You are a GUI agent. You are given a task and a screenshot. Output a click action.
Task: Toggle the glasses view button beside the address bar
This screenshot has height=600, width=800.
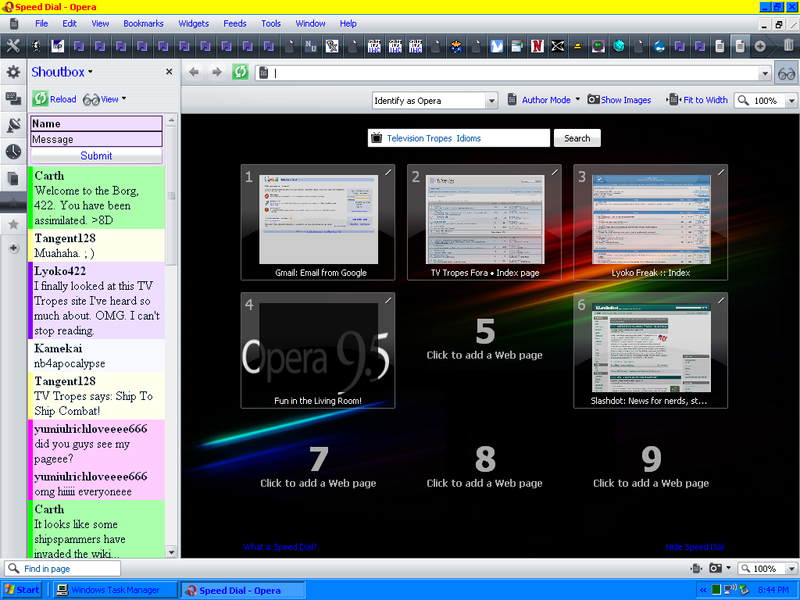786,73
